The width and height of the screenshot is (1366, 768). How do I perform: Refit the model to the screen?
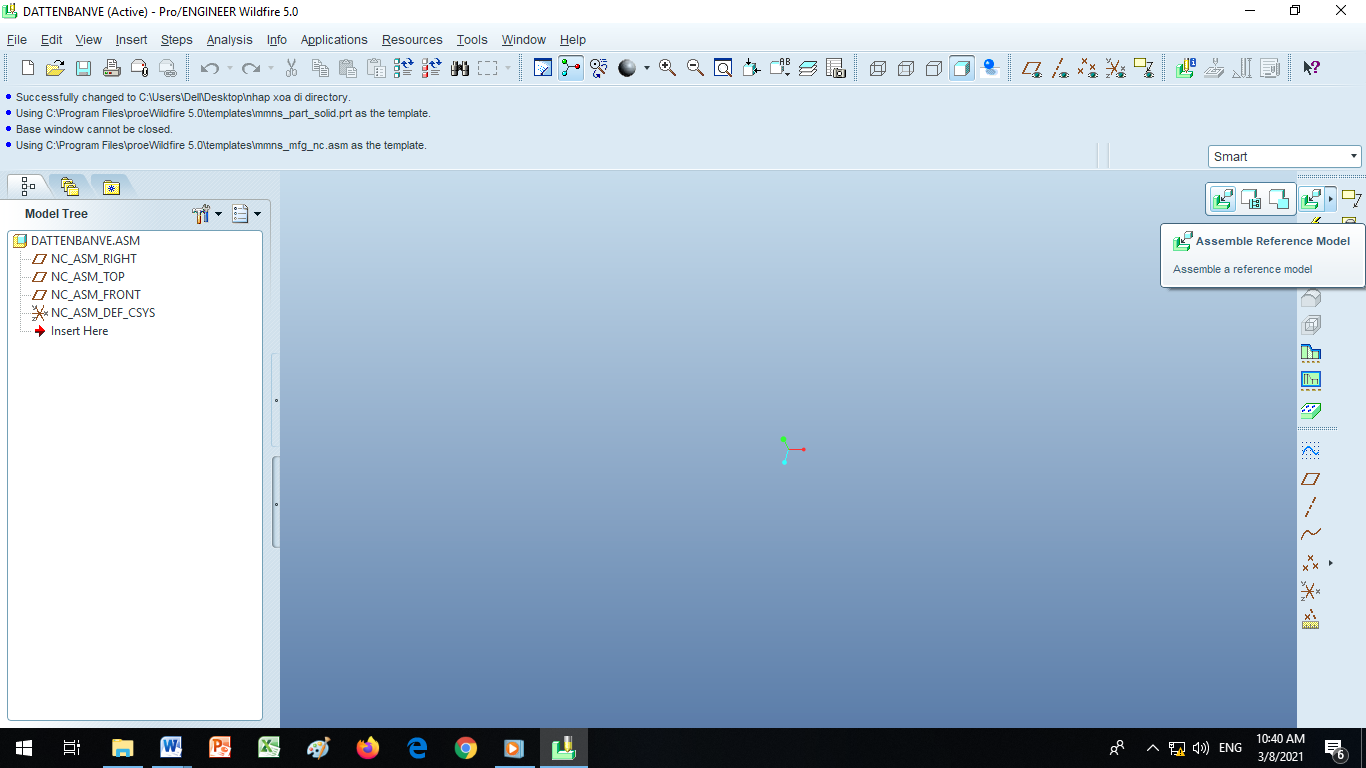pyautogui.click(x=723, y=68)
